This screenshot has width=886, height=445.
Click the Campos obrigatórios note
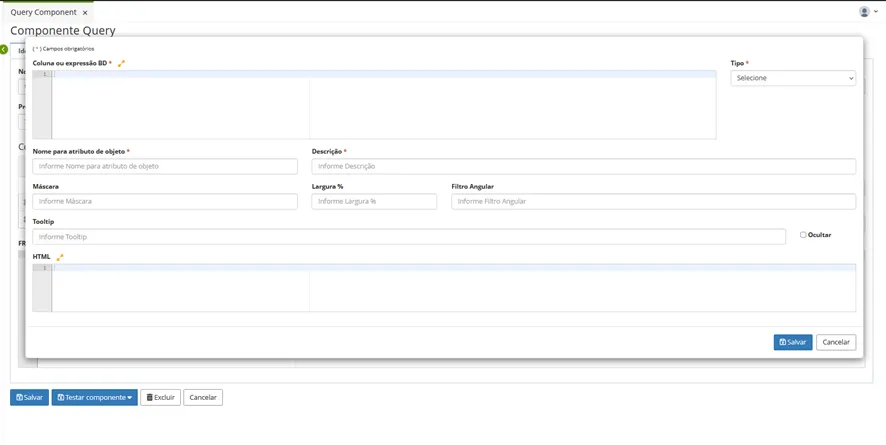click(63, 49)
